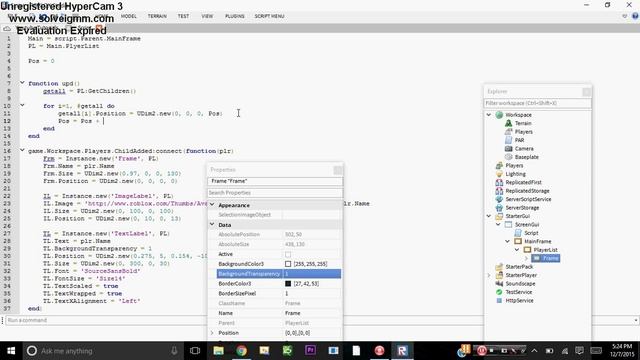
Task: Show hidden system tray icons
Action: tap(534, 351)
